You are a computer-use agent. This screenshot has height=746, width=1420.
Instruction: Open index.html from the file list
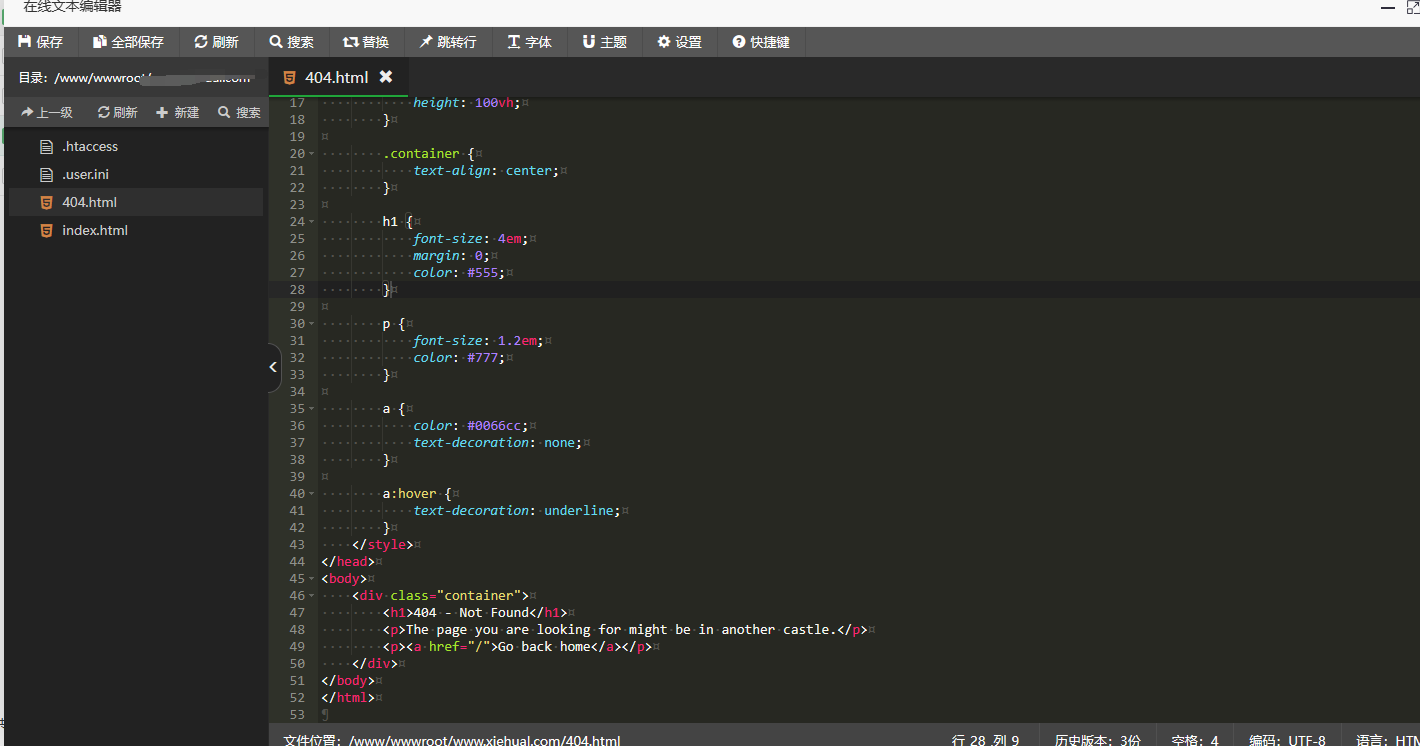(x=94, y=230)
